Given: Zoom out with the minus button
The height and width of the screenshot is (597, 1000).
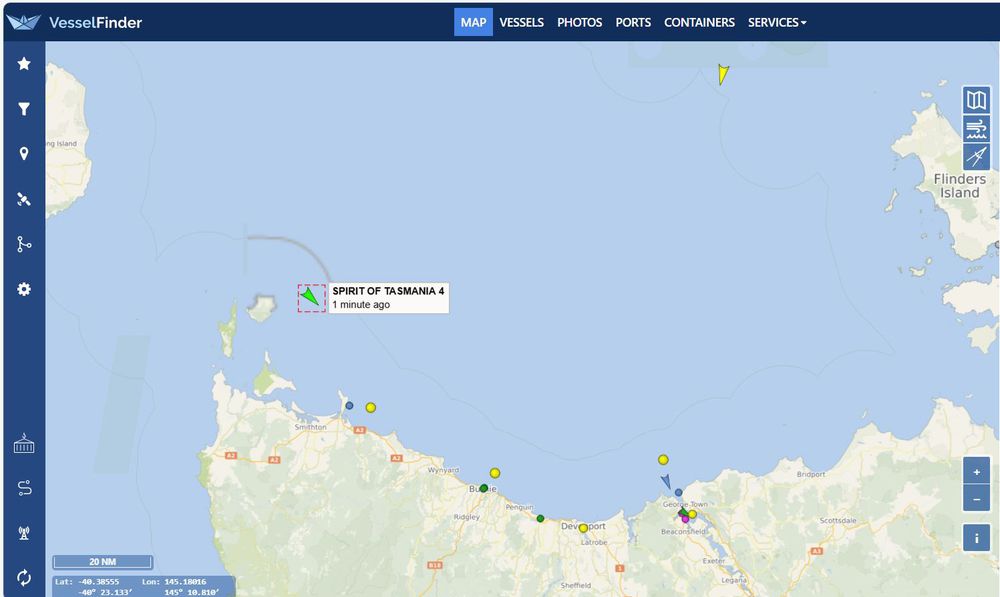Looking at the screenshot, I should (x=976, y=499).
